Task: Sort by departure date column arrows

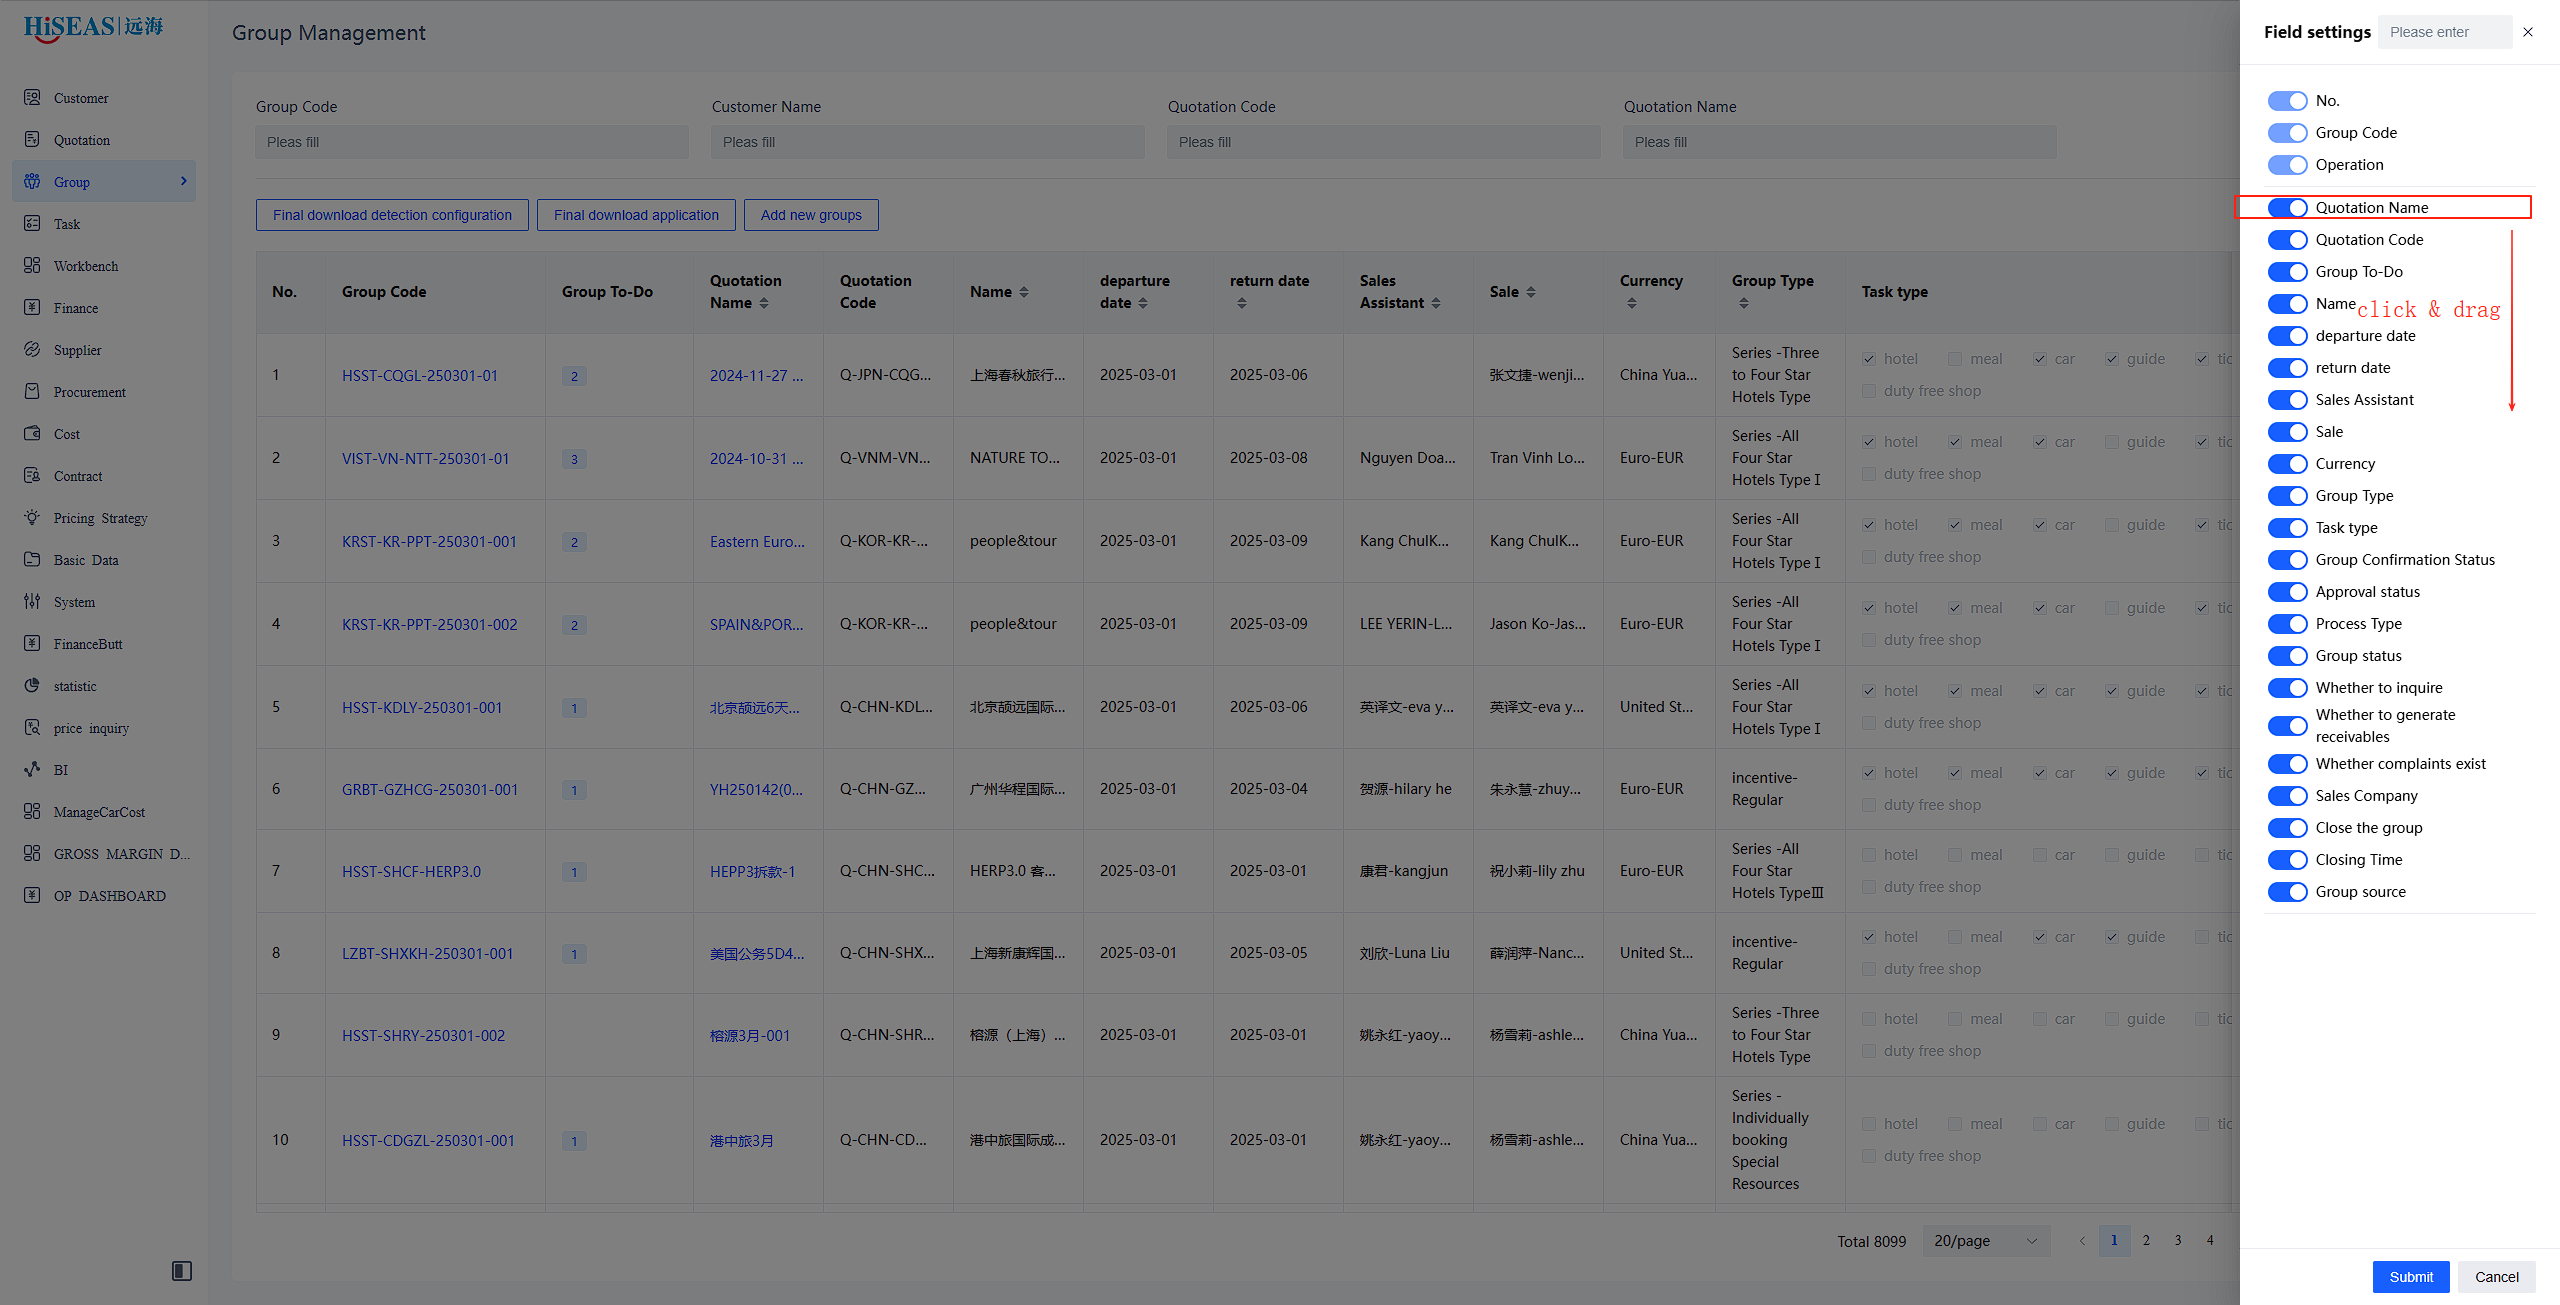Action: click(x=1143, y=303)
